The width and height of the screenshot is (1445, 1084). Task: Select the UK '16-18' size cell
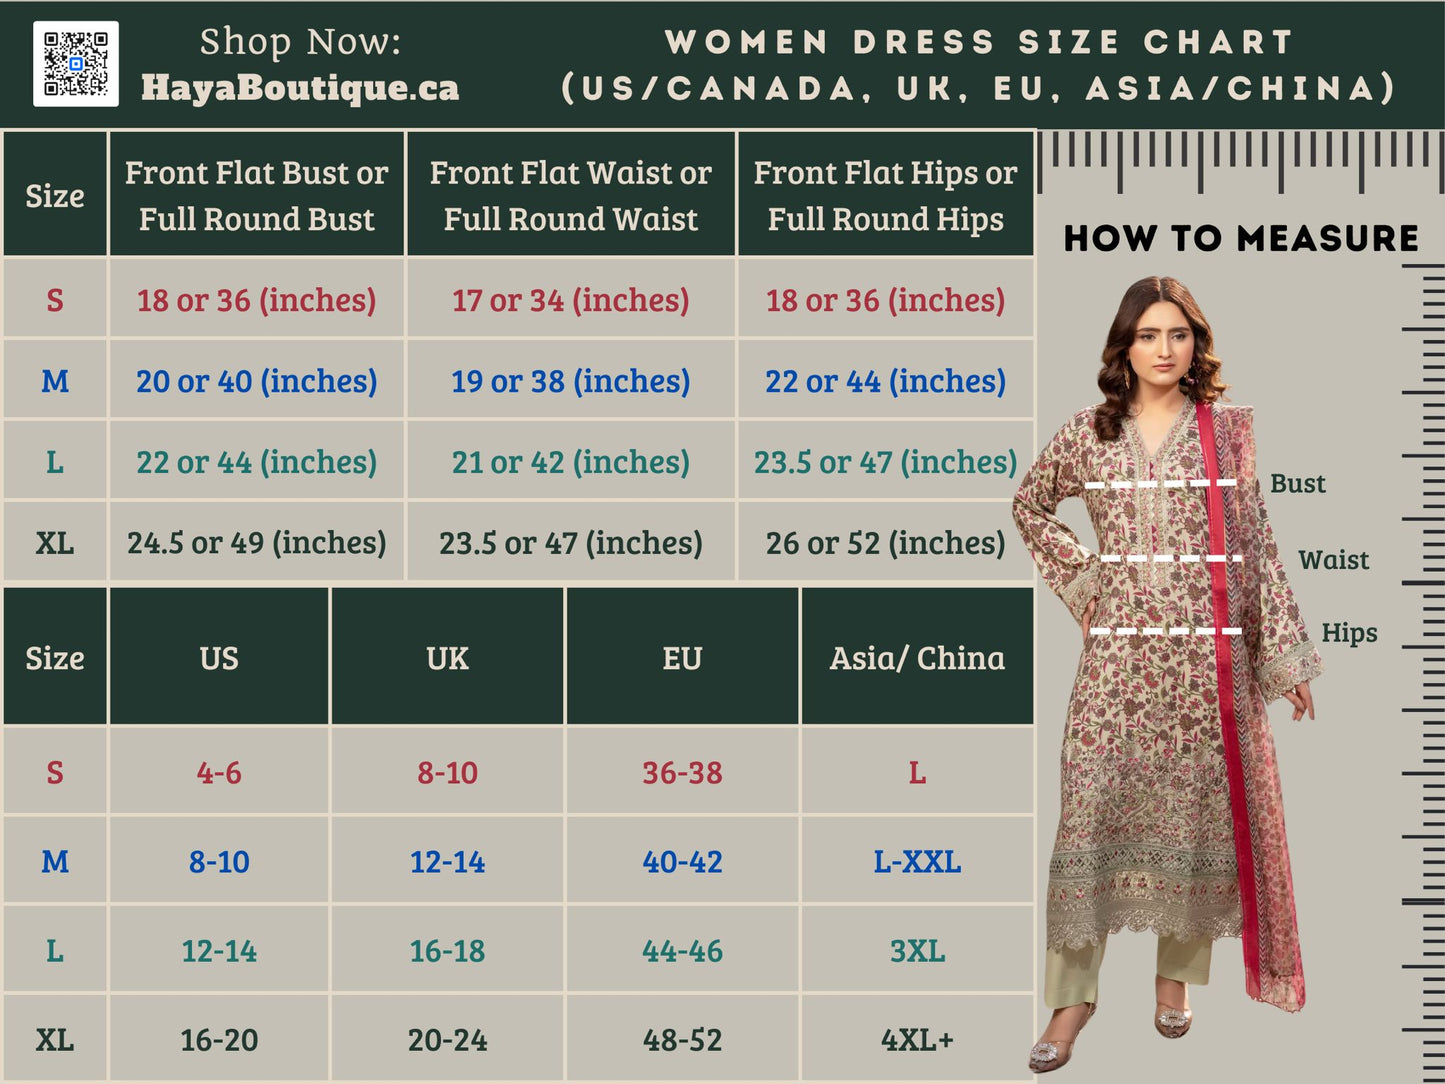(x=447, y=951)
